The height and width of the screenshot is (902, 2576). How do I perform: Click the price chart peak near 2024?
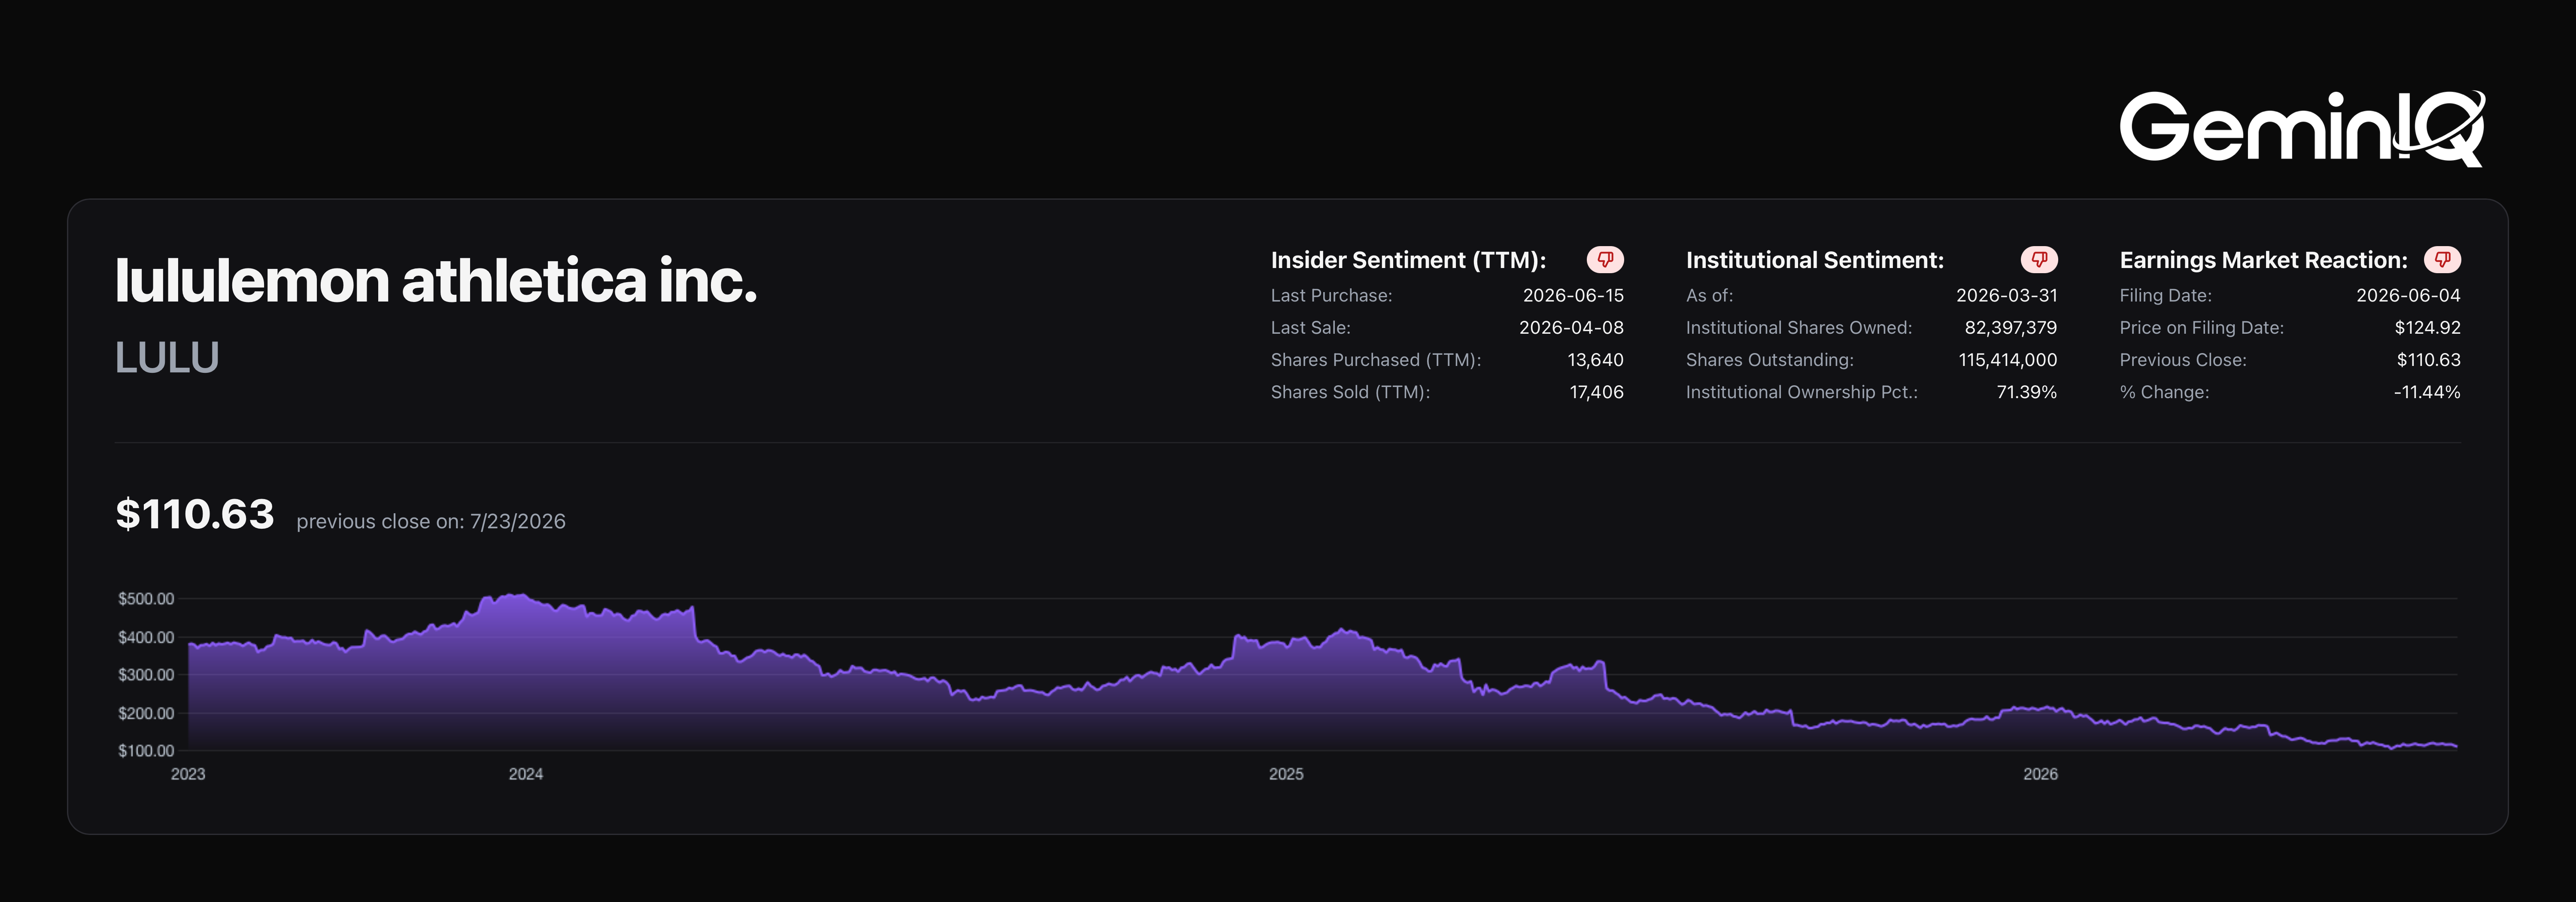pos(516,595)
